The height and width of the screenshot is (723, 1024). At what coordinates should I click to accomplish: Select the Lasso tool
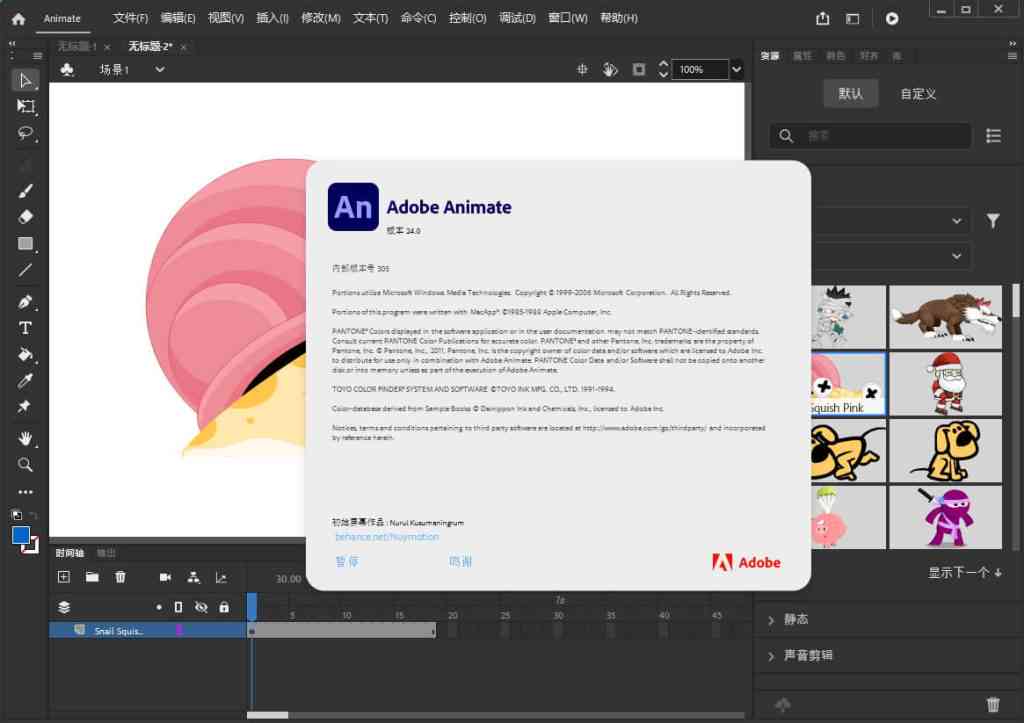(25, 133)
